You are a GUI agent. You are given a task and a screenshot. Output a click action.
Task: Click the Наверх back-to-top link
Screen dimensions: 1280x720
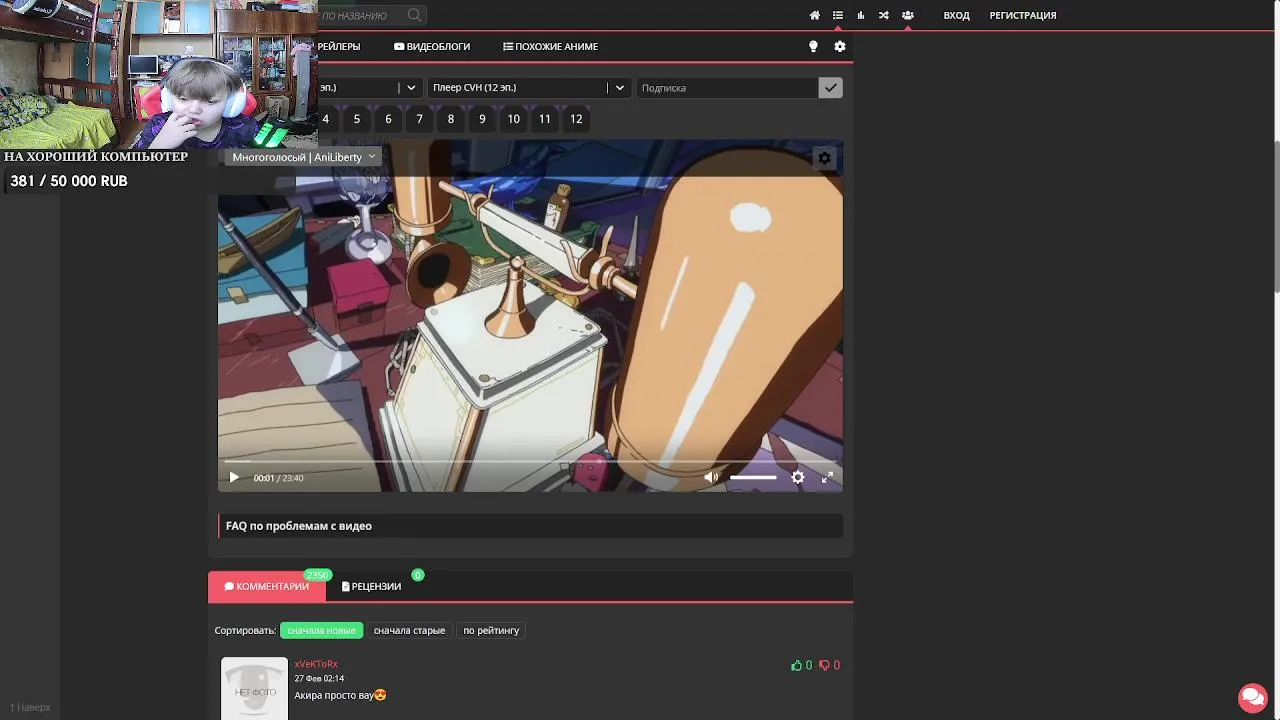pos(30,707)
